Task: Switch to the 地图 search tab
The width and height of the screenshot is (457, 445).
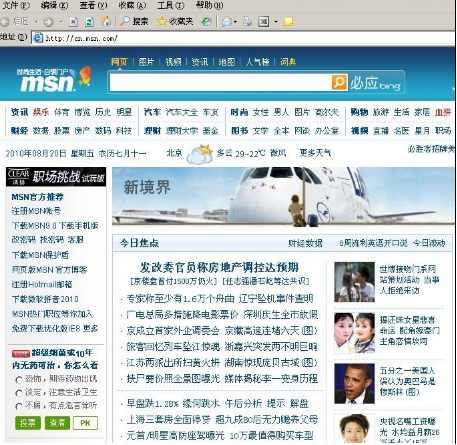Action: click(x=227, y=62)
